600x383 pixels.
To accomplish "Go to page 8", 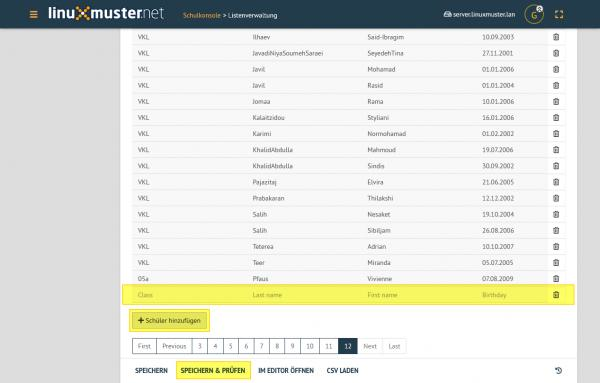I will [277, 346].
